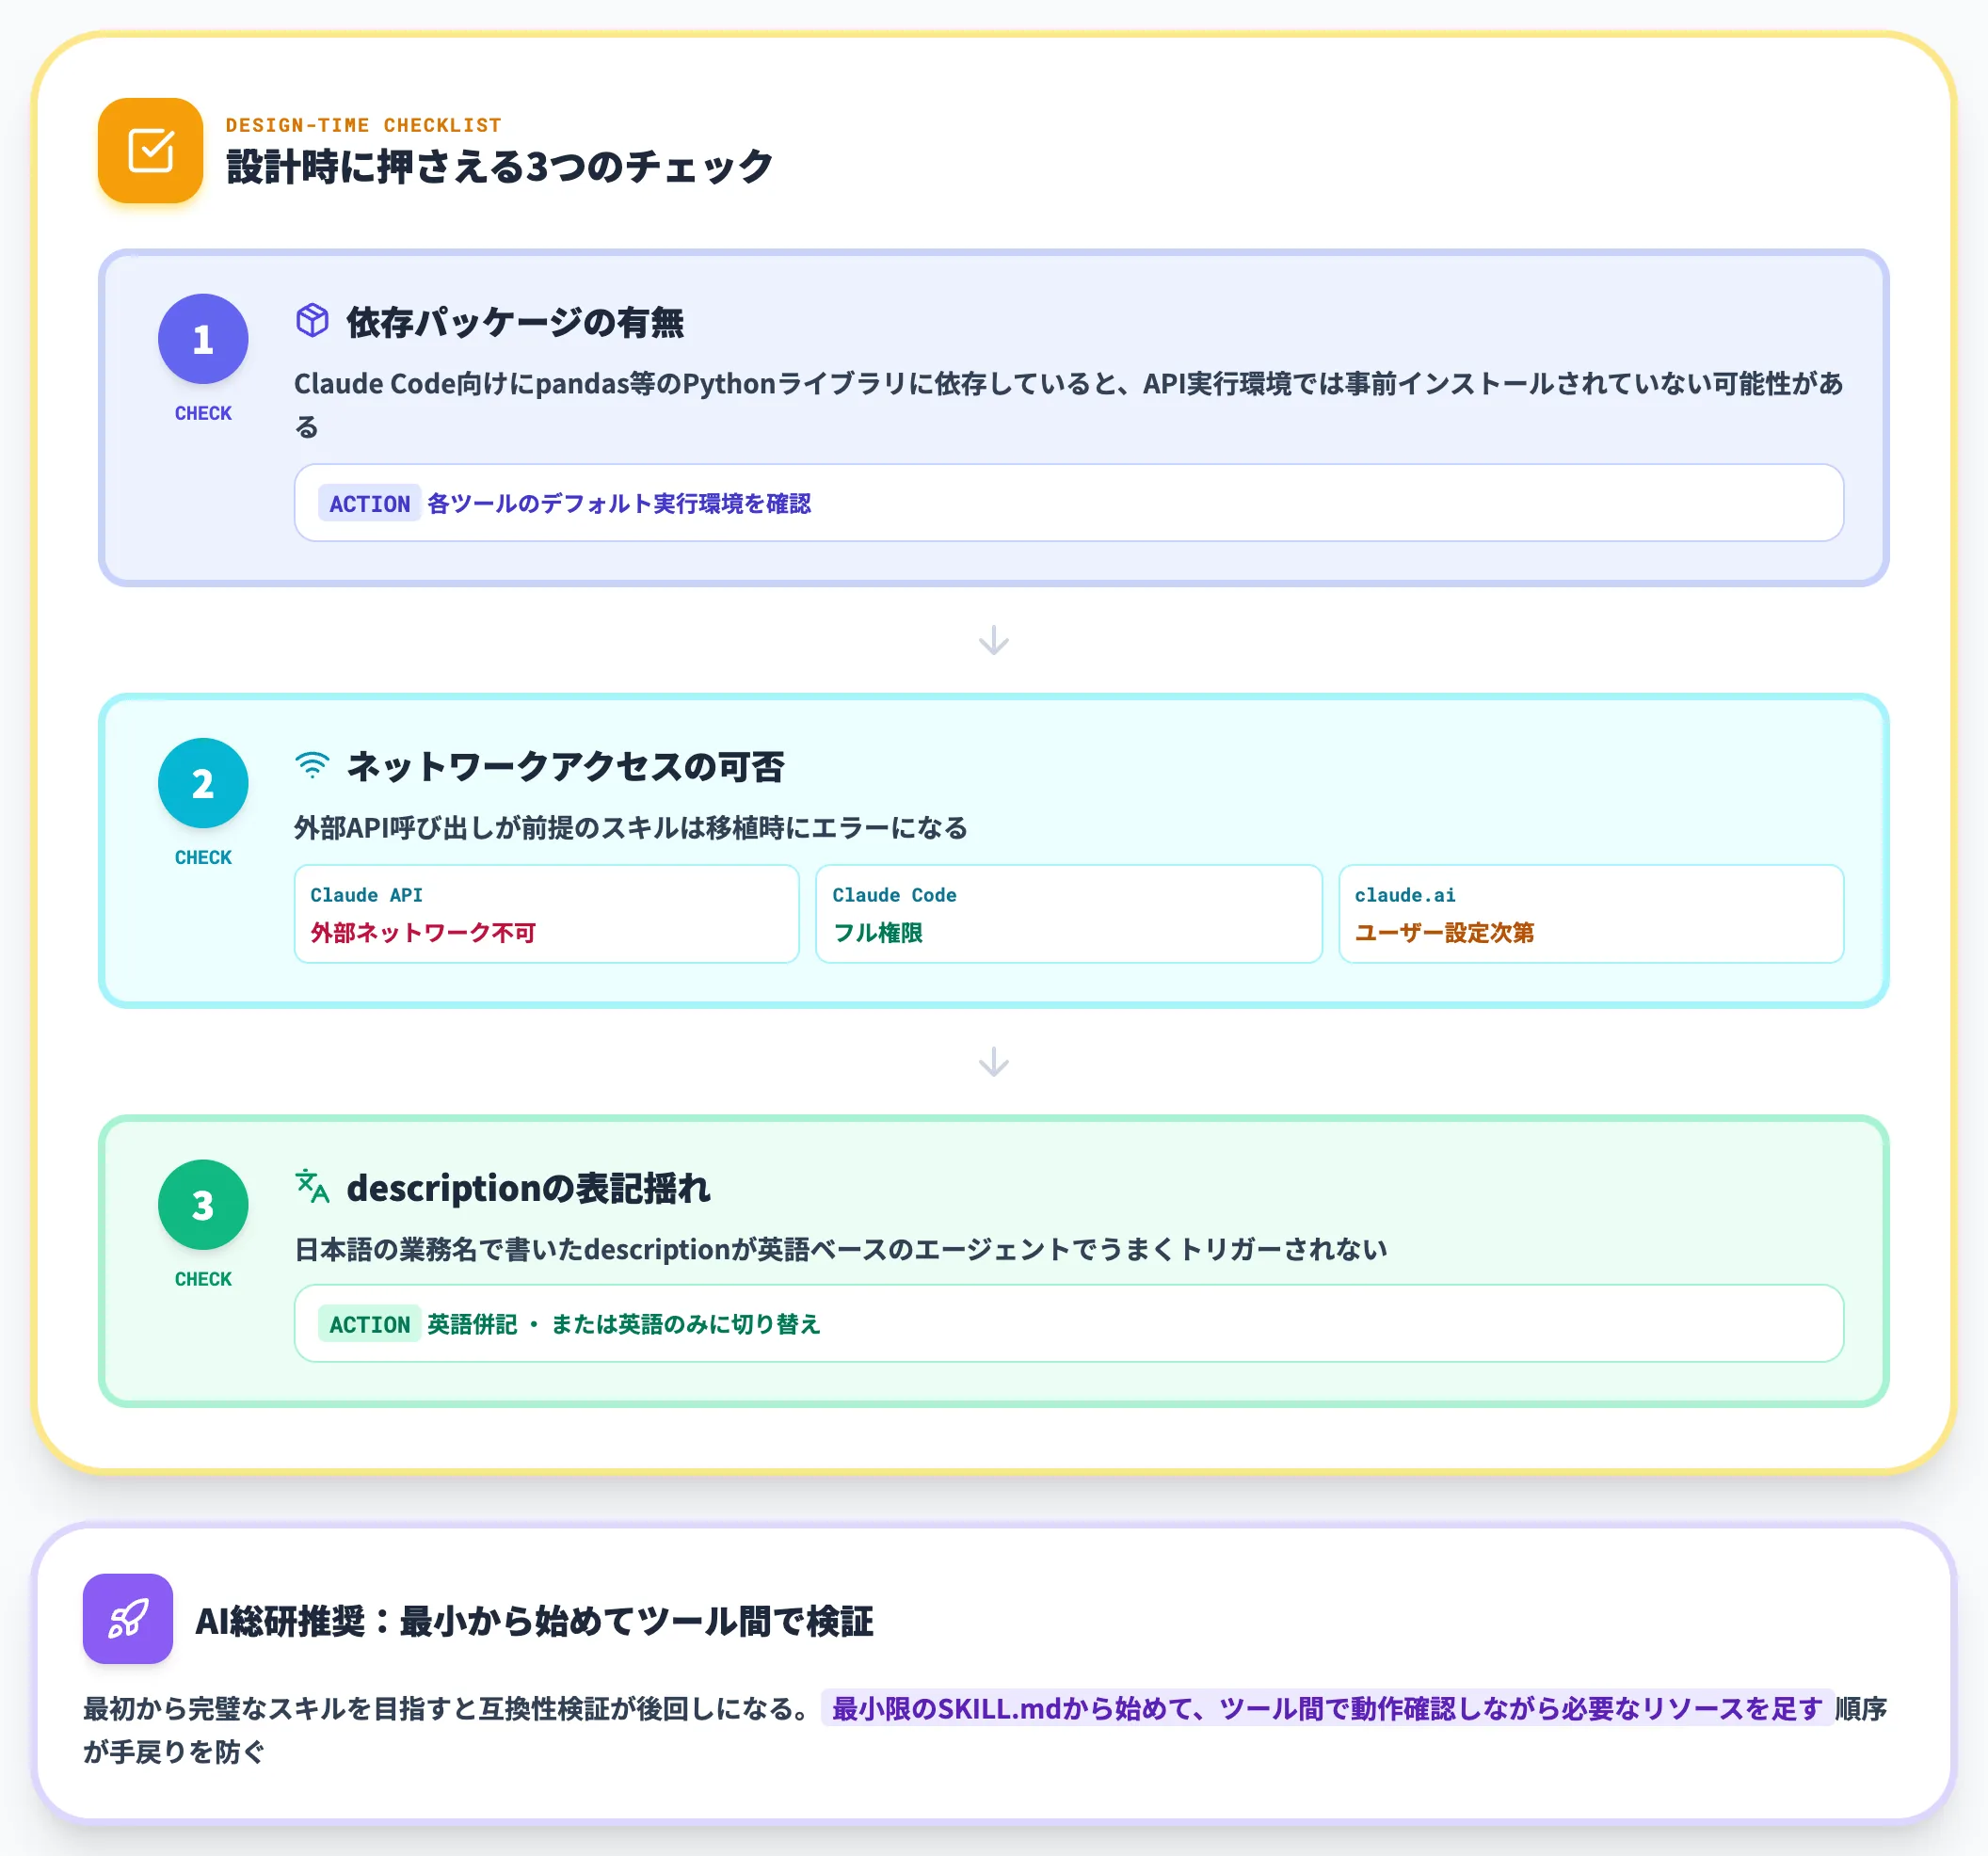The width and height of the screenshot is (1988, 1856).
Task: Click the orange checklist checkbox icon
Action: point(150,151)
